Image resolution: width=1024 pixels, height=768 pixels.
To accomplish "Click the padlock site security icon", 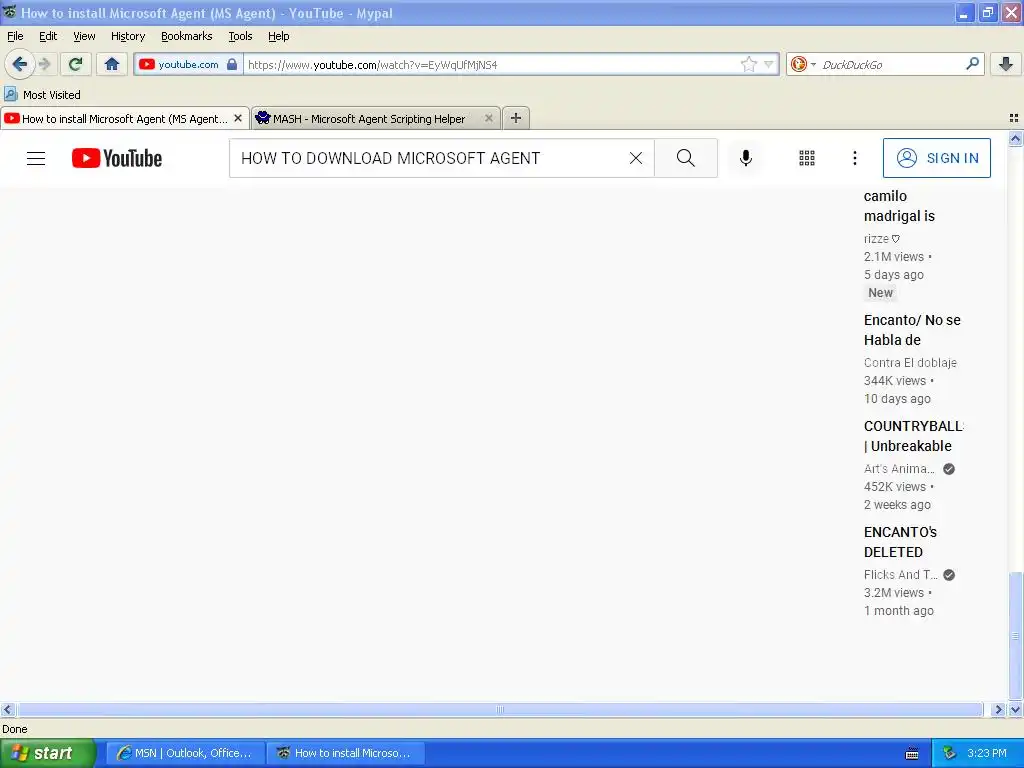I will tap(231, 64).
